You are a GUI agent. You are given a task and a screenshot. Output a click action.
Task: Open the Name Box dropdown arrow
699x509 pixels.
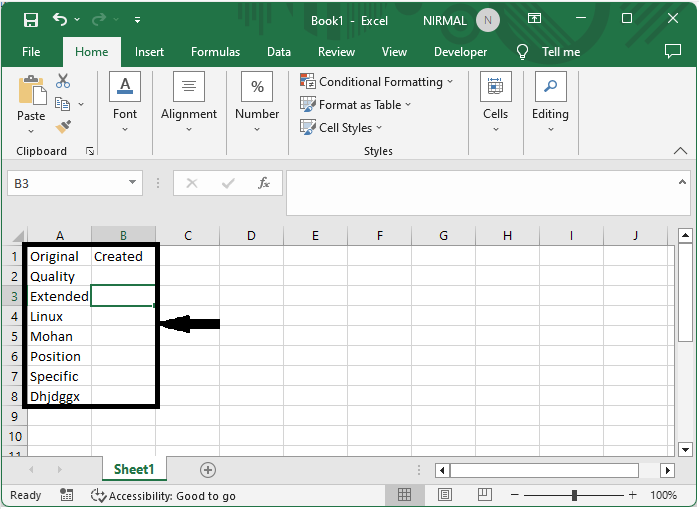pos(132,182)
